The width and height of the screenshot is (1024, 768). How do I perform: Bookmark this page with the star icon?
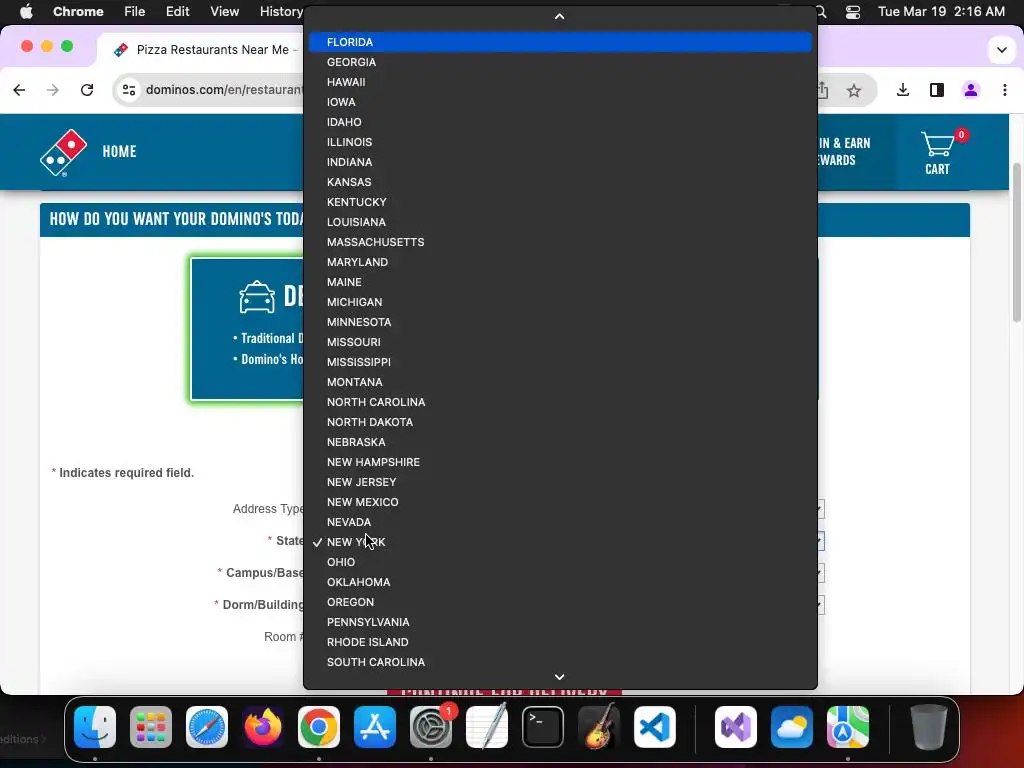pyautogui.click(x=854, y=91)
